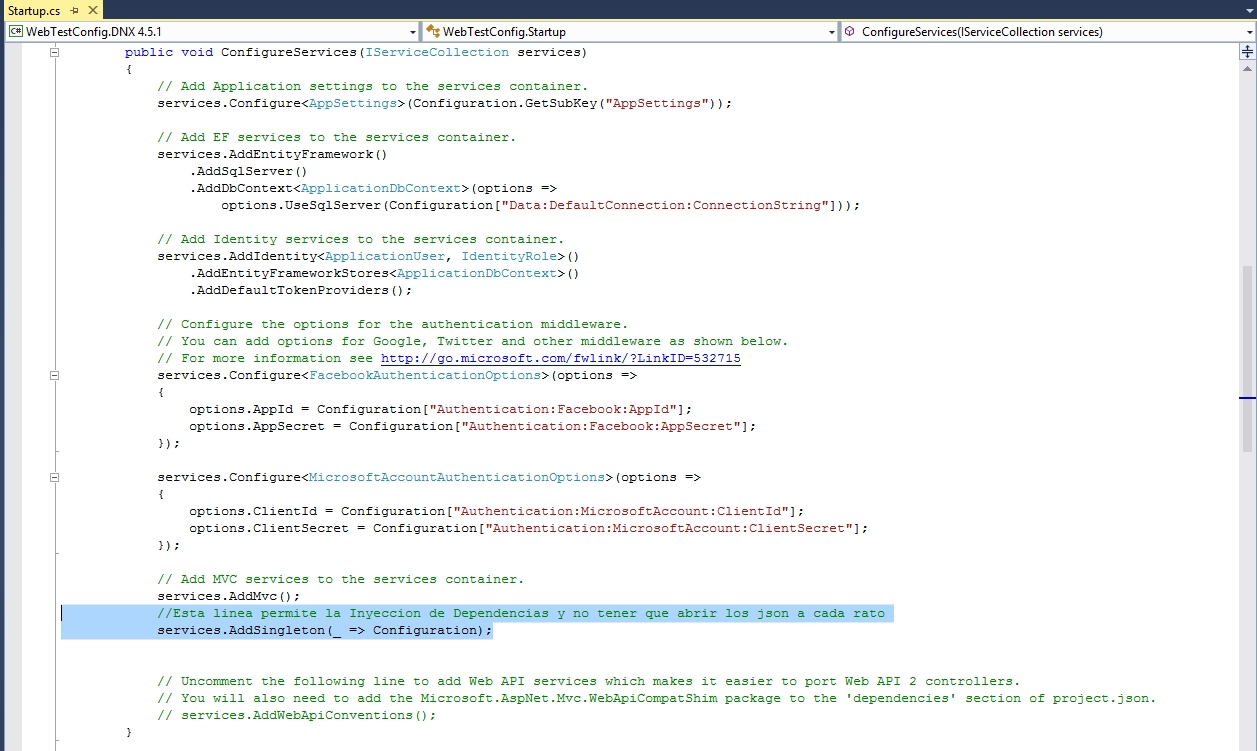Click the "Authentication:MicrosoftAccount:ClientId" string
The height and width of the screenshot is (751, 1257).
click(621, 511)
